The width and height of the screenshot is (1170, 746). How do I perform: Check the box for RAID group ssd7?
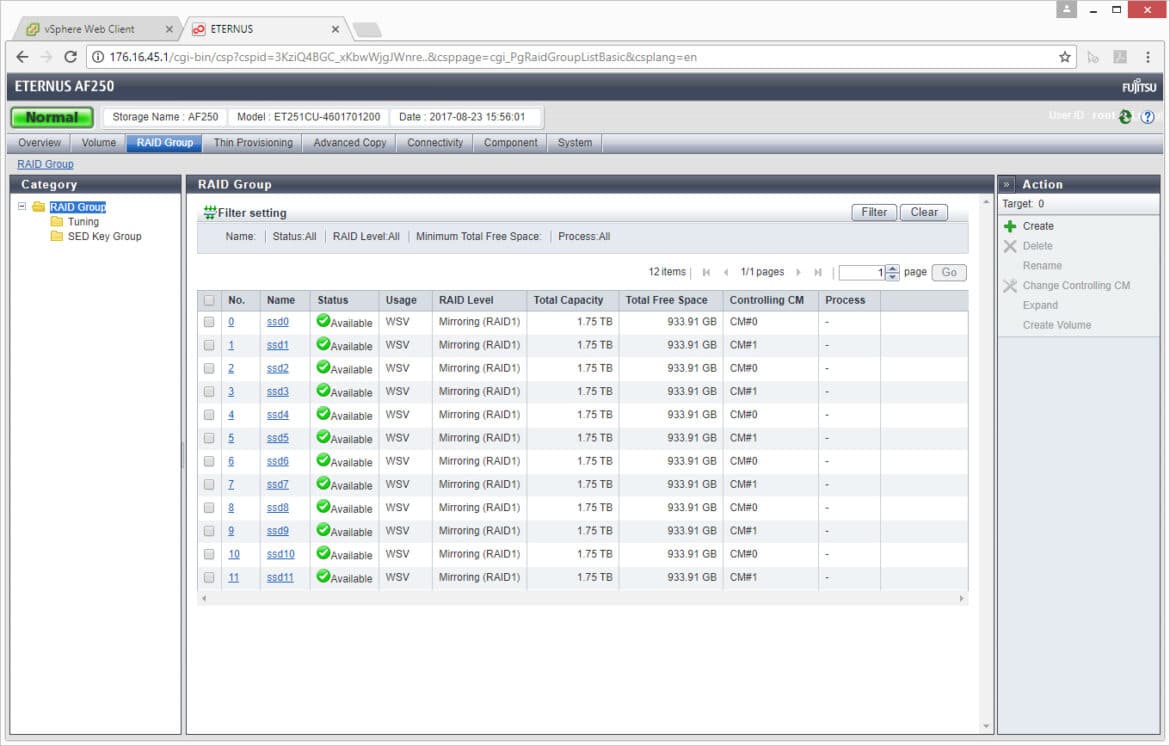coord(209,484)
